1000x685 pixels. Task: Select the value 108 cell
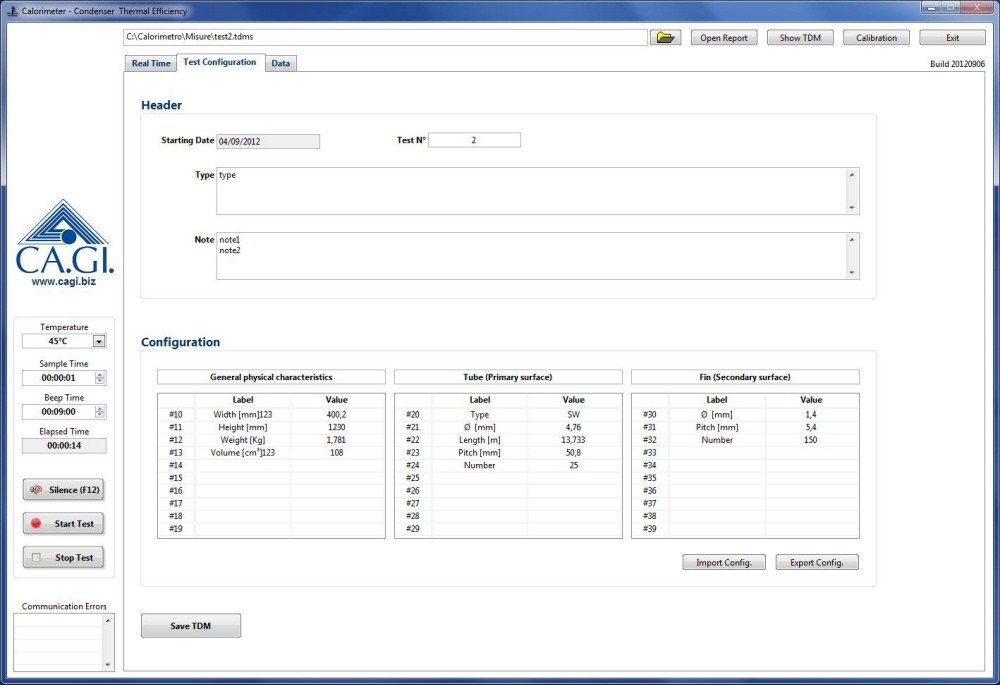pyautogui.click(x=336, y=453)
